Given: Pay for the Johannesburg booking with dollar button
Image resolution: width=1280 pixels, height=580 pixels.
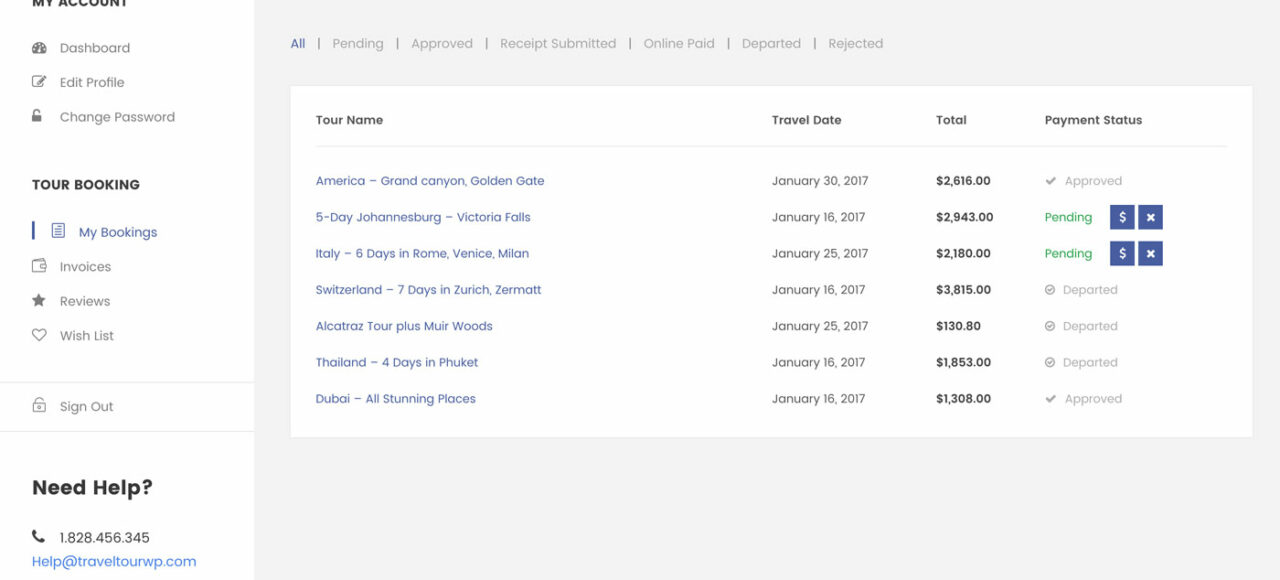Looking at the screenshot, I should click(x=1122, y=217).
